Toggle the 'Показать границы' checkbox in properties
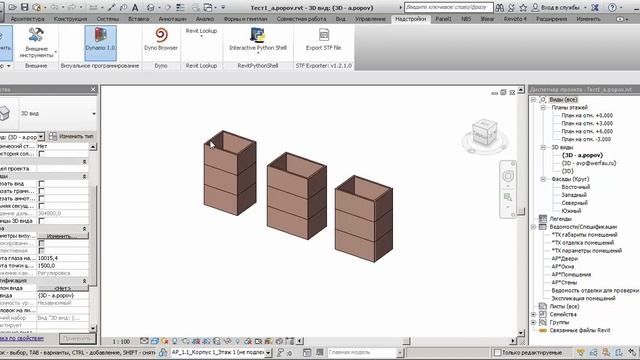Viewport: 640px width, 360px height. [42, 191]
